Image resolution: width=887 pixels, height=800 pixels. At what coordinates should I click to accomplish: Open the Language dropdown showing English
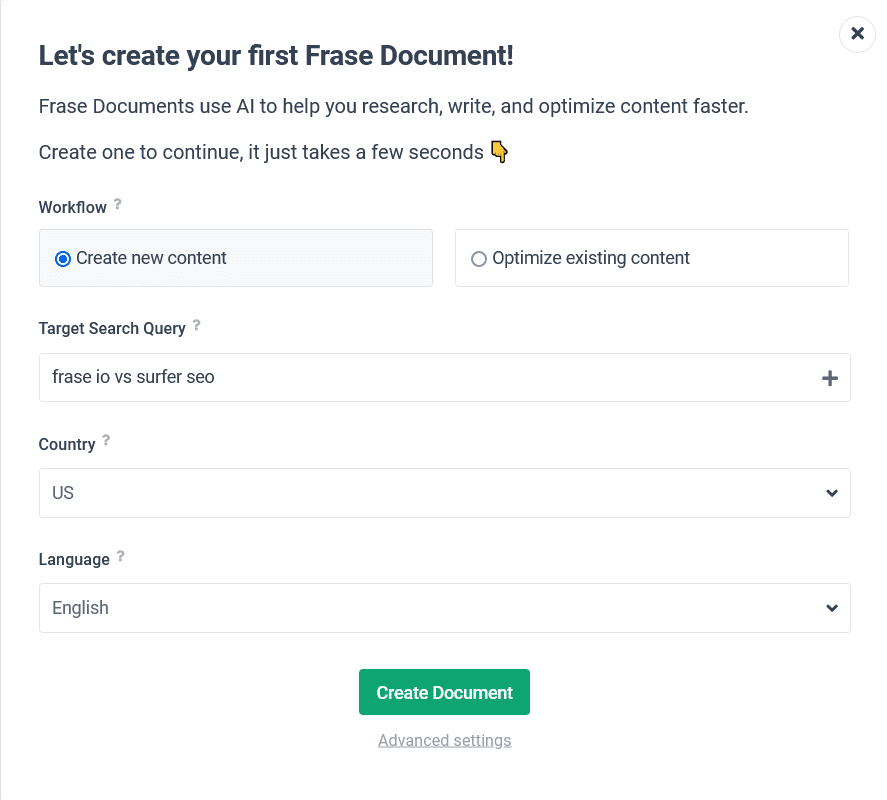pos(444,608)
